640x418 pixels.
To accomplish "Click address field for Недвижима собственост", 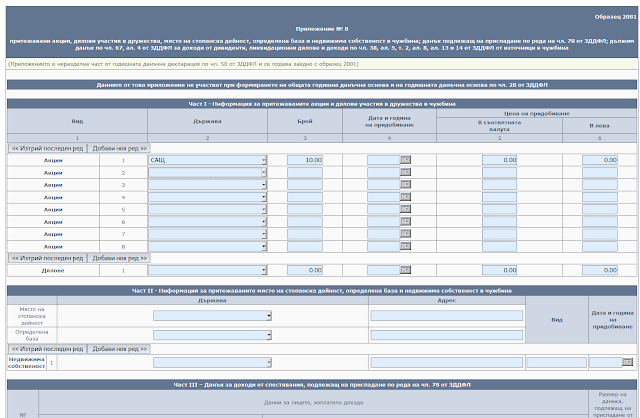I will (x=447, y=362).
